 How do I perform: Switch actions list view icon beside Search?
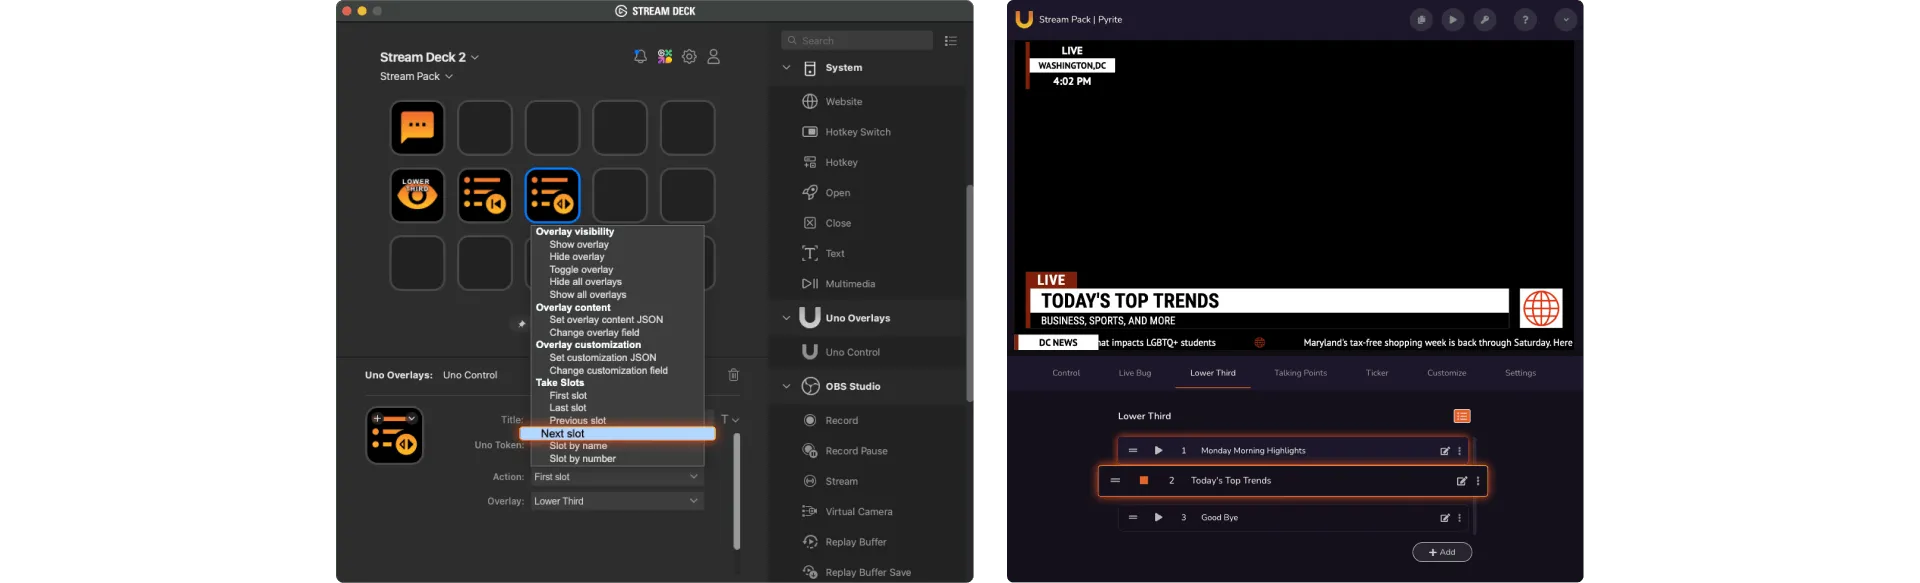coord(951,41)
